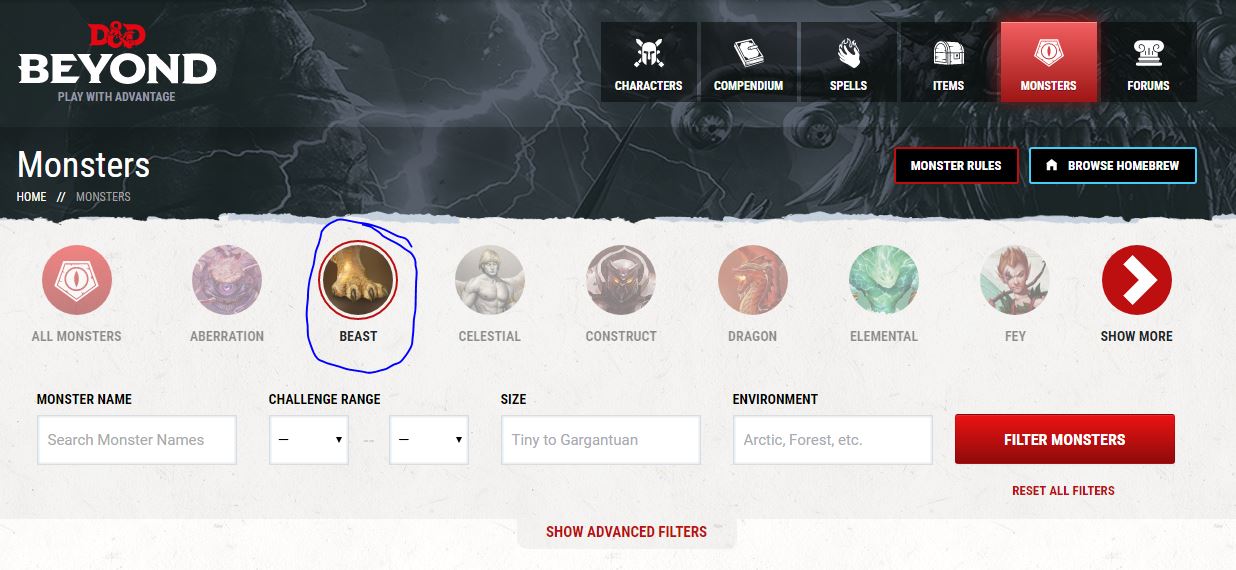The image size is (1236, 570).
Task: Expand Show Advanced Filters
Action: [x=626, y=532]
